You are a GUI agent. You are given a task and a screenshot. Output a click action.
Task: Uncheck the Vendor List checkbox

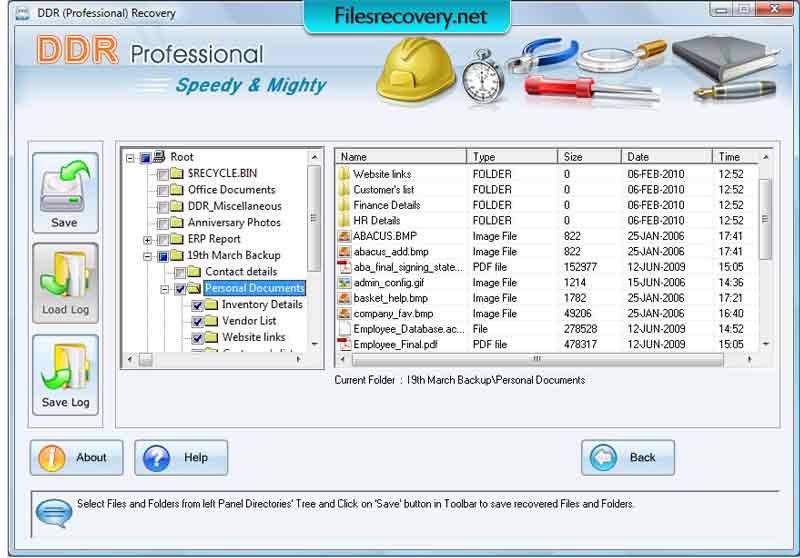[197, 322]
